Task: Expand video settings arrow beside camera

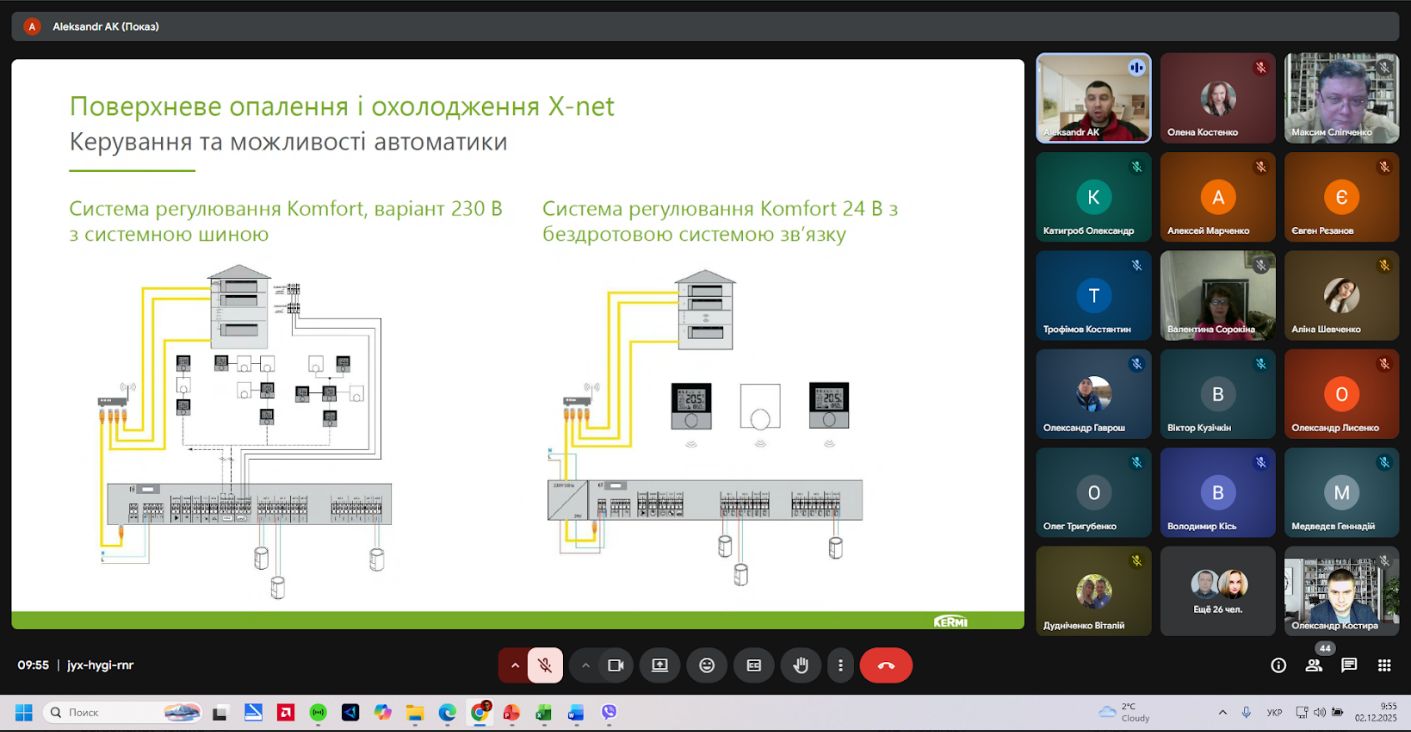Action: [x=586, y=665]
